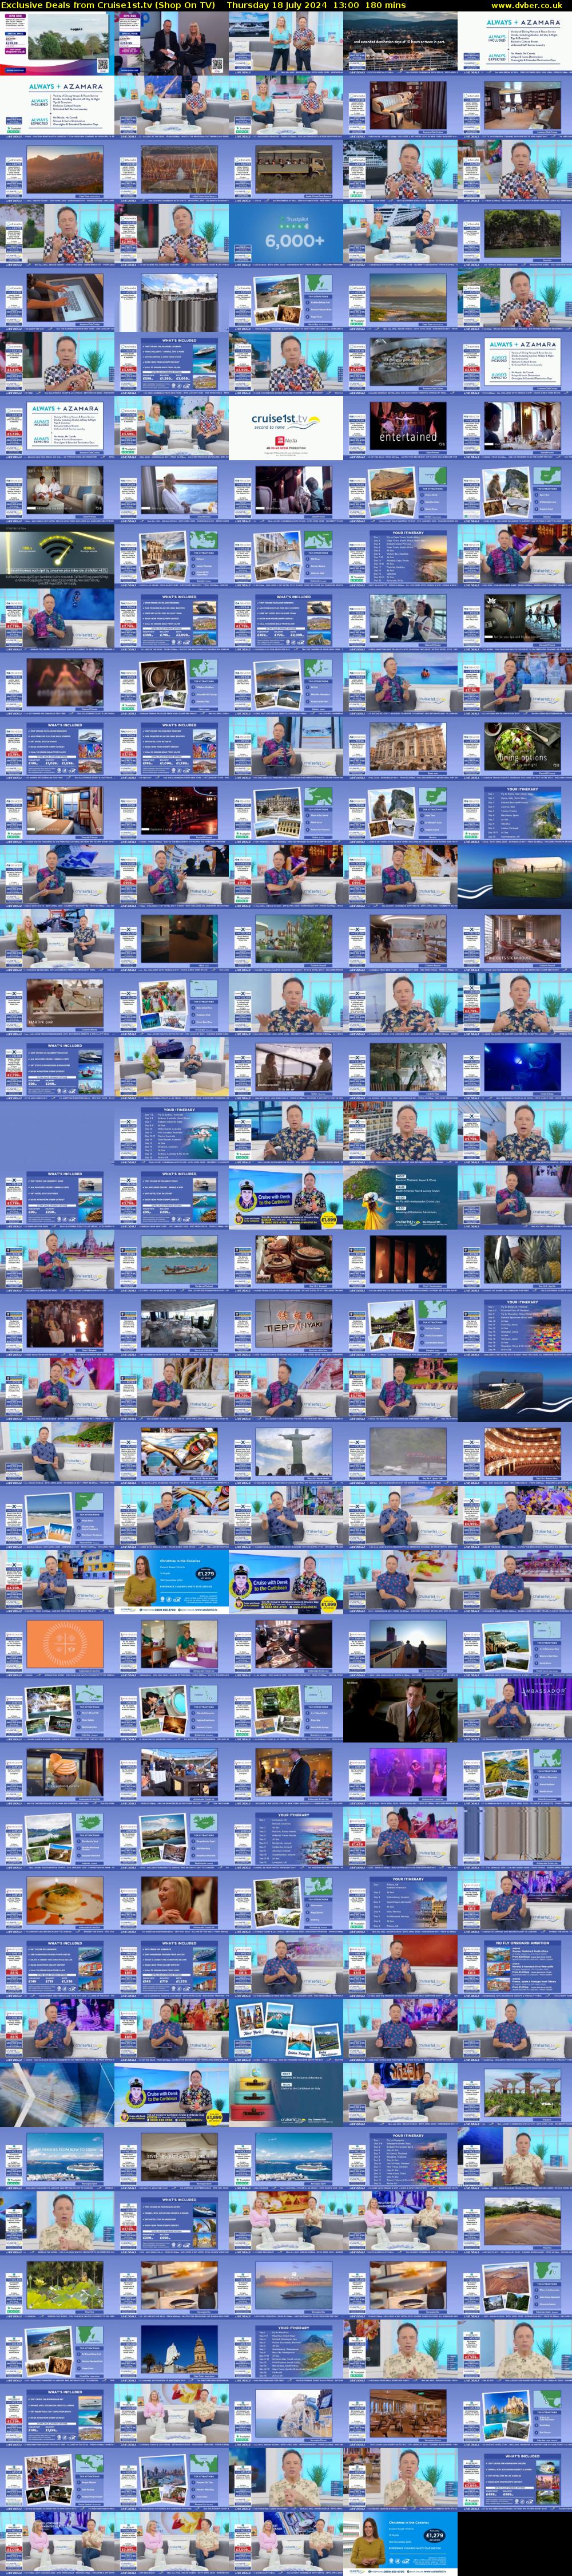Screen dimensions: 572x2576
Task: Open the purple-lit nightclub dancers thumbnail
Action: tap(400, 1773)
